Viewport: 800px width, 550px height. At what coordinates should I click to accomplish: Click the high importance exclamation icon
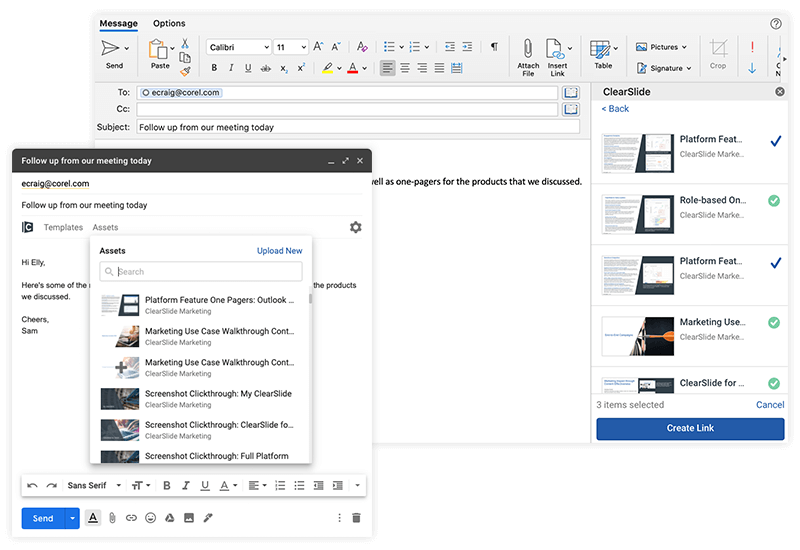(752, 47)
